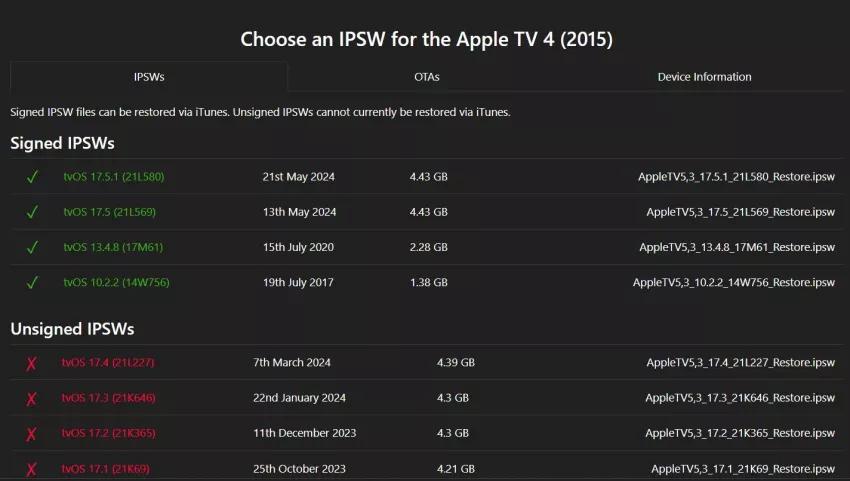Select the tvOS 10.2.2 (14W756) link
This screenshot has width=850, height=481.
116,282
